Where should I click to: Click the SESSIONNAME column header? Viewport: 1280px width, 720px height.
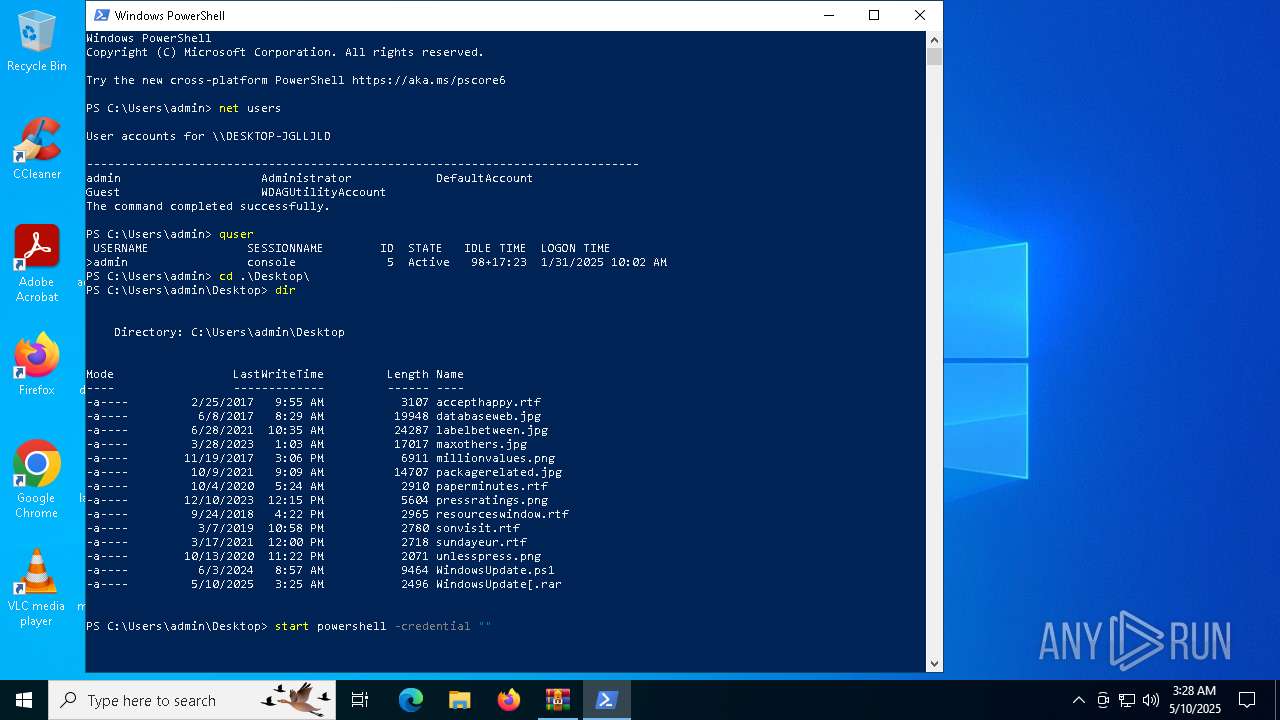point(285,248)
